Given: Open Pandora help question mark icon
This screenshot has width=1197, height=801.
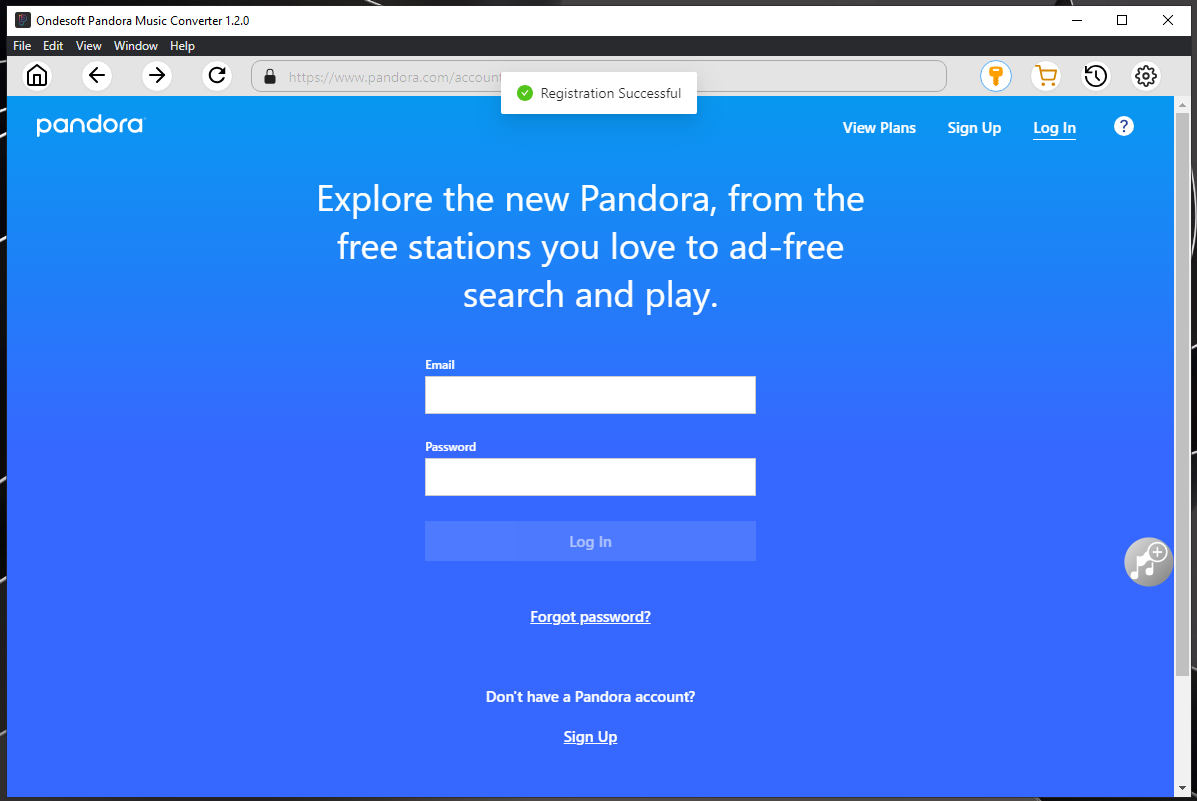Looking at the screenshot, I should pyautogui.click(x=1124, y=126).
